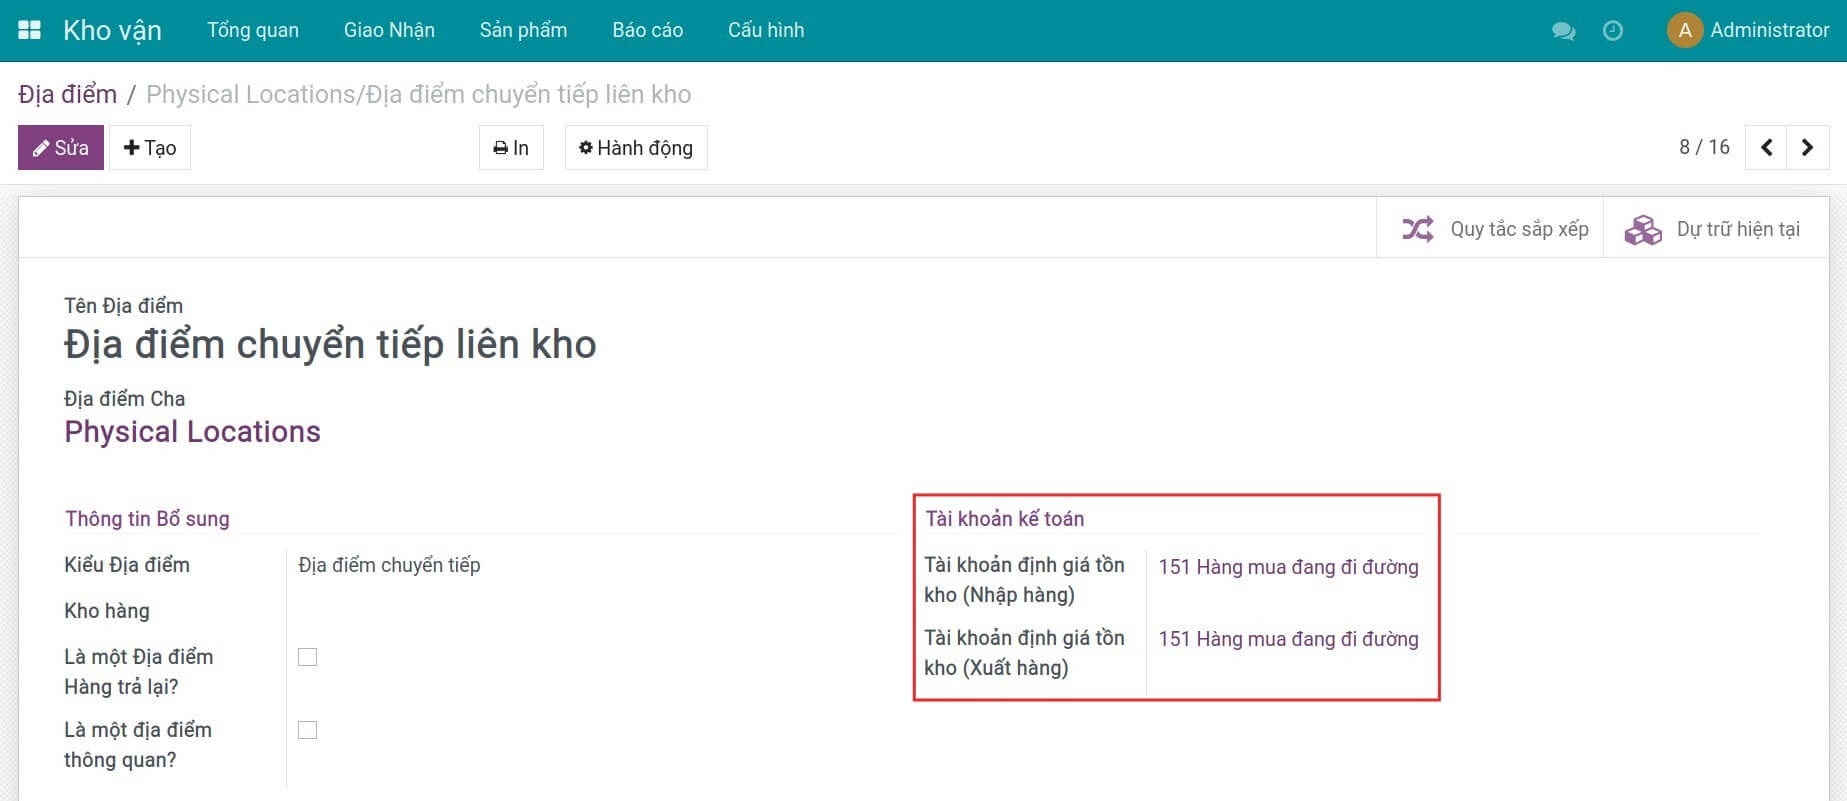Viewport: 1847px width, 801px height.
Task: Open the conversations chat icon
Action: [1563, 31]
